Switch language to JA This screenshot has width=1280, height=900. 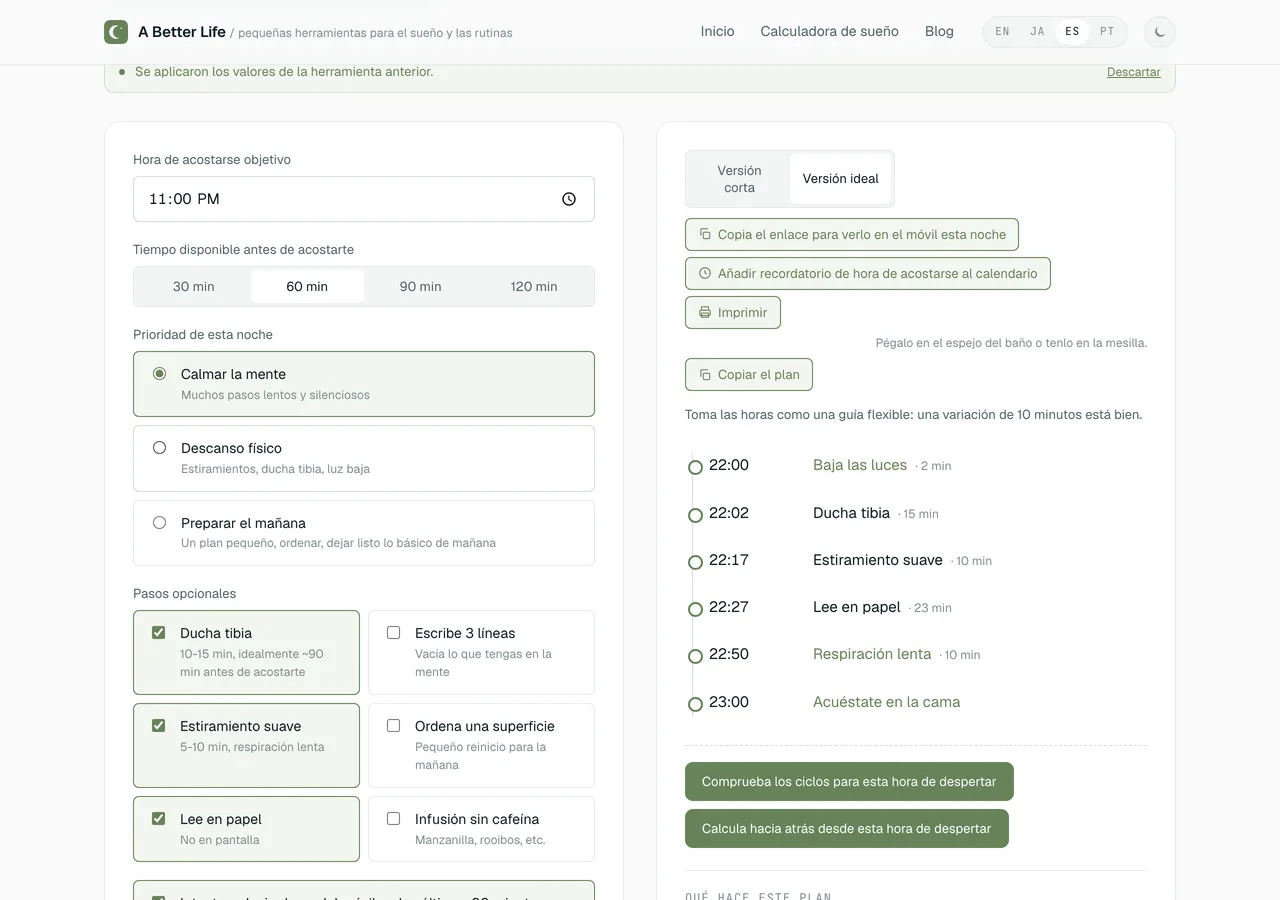1038,32
